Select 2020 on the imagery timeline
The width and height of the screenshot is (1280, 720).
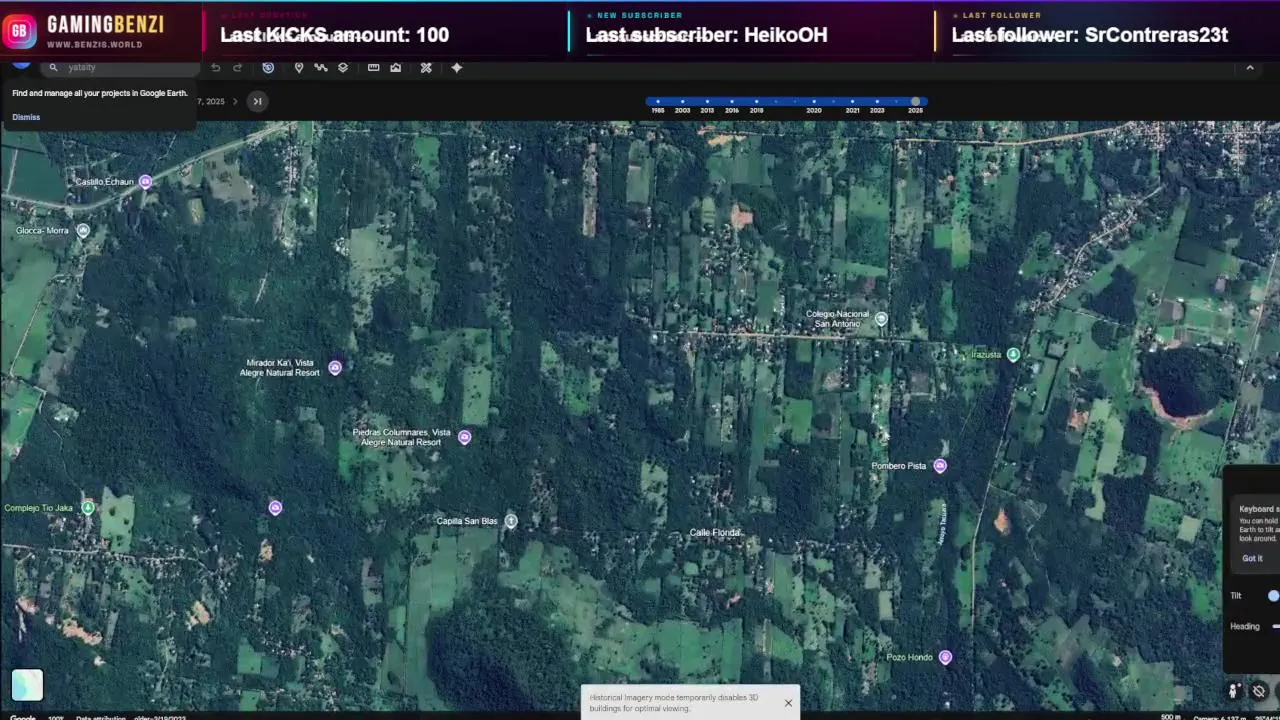(814, 102)
